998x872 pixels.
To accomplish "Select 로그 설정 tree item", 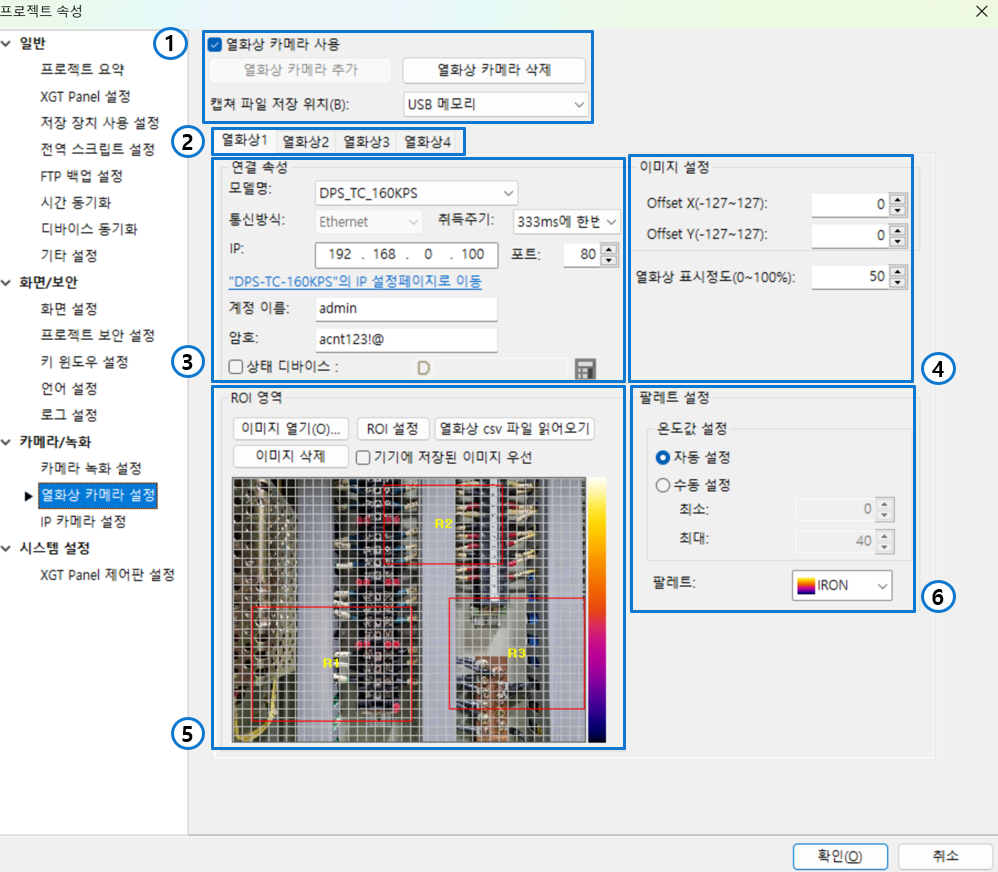I will point(69,415).
